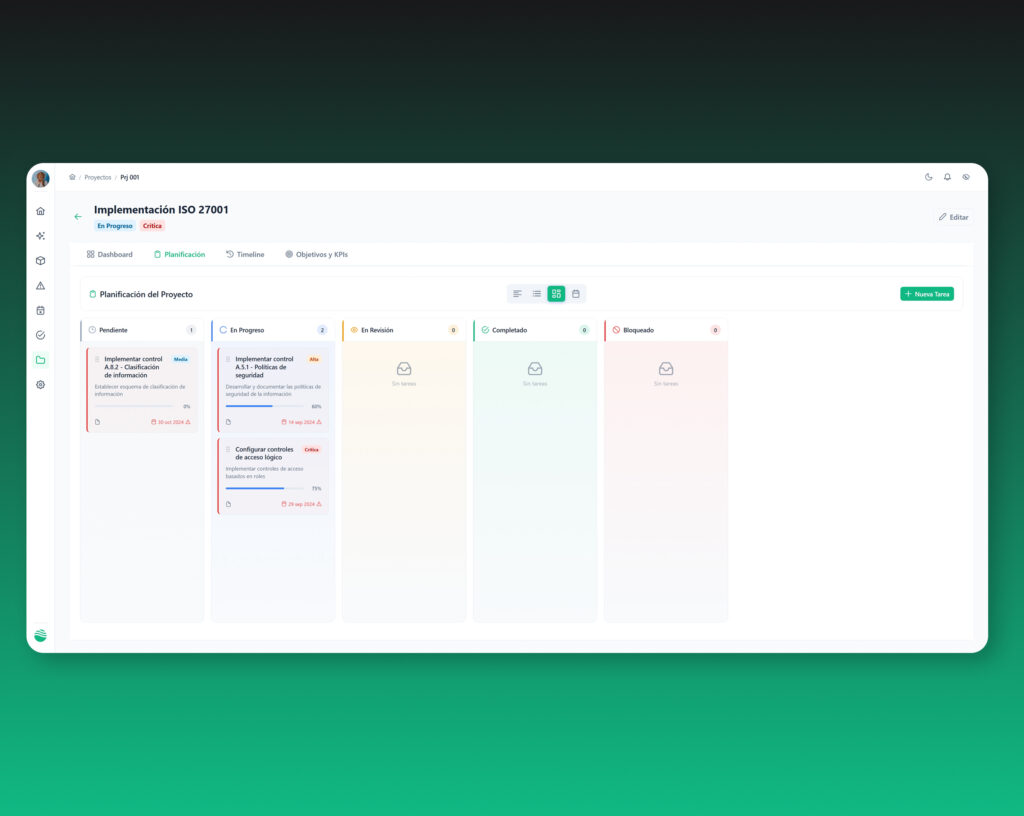Open the Configurar controles de acceso lógico card
The width and height of the screenshot is (1024, 816).
click(273, 476)
